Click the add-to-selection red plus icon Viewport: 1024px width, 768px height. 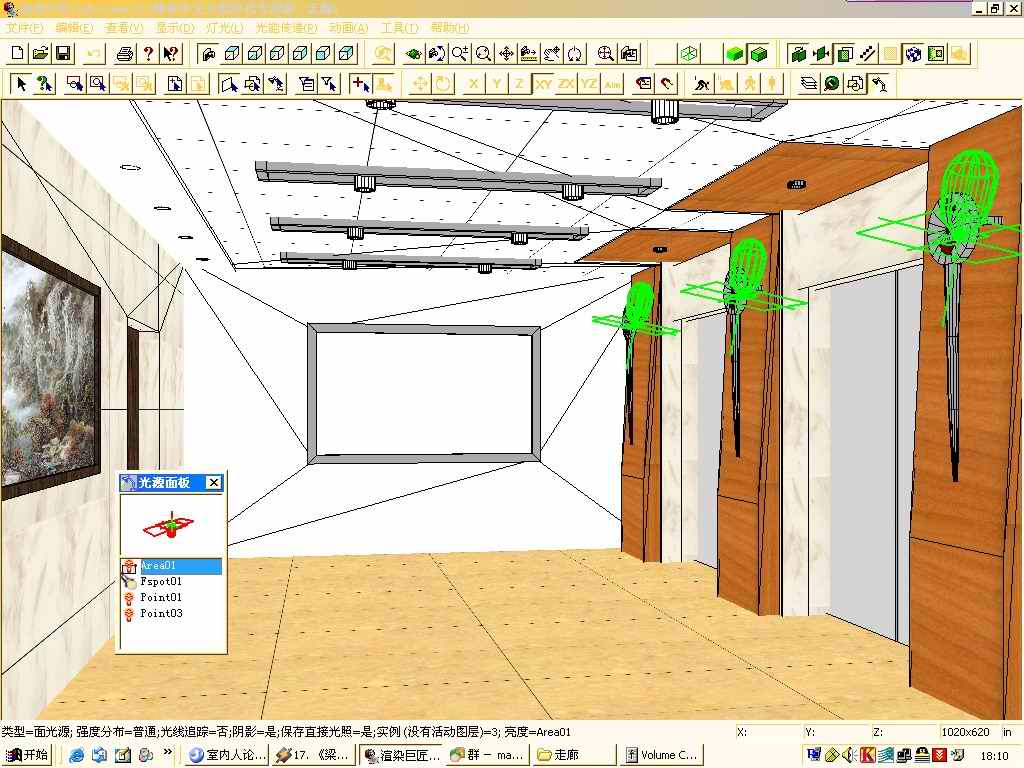(360, 84)
